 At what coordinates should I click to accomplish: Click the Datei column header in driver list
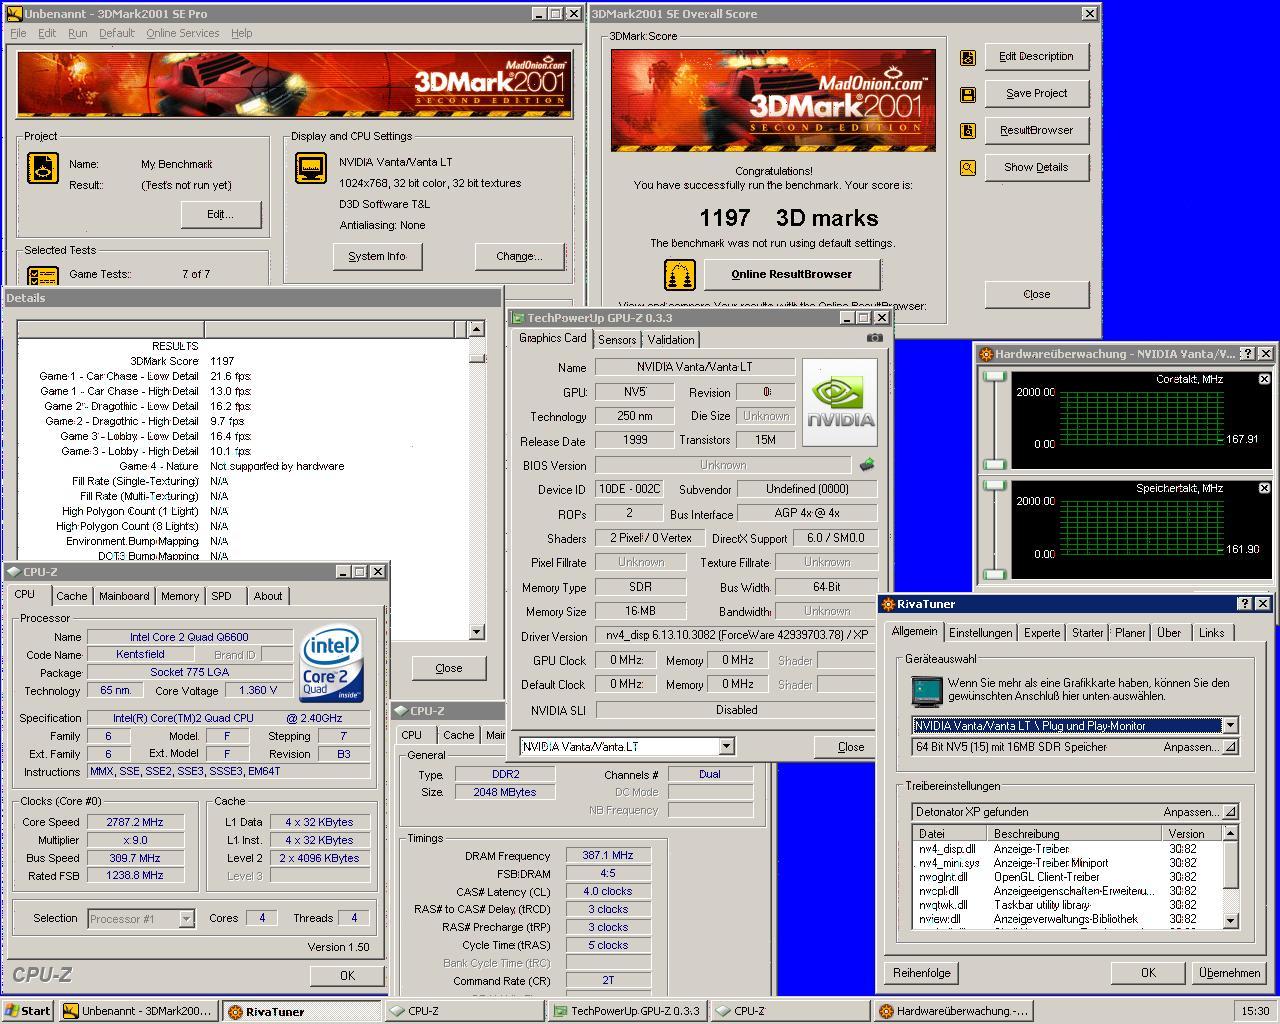950,833
